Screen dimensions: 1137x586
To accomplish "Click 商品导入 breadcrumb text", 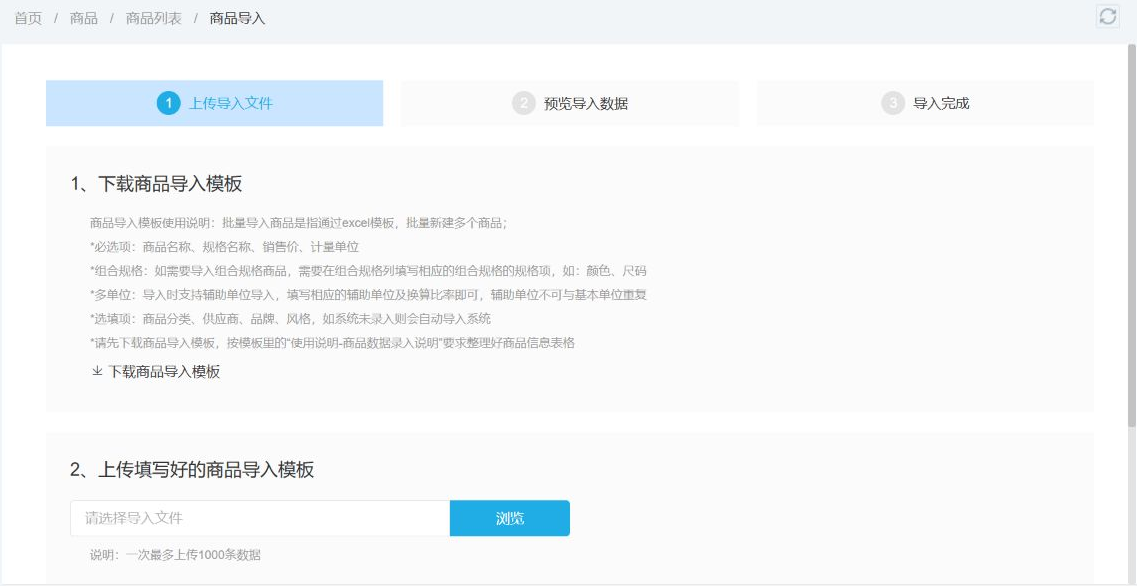I will [x=237, y=18].
